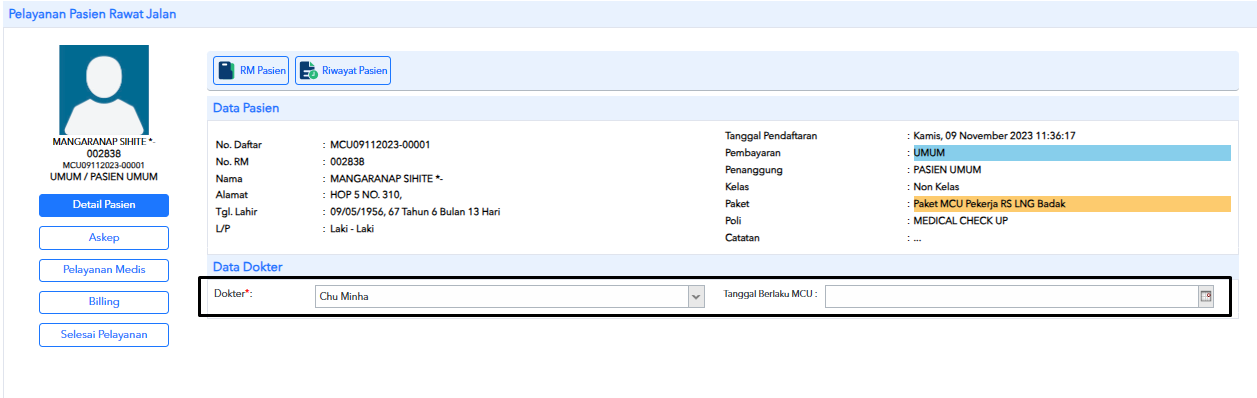This screenshot has height=398, width=1257.
Task: Select the Detail Pasien menu
Action: click(x=104, y=205)
